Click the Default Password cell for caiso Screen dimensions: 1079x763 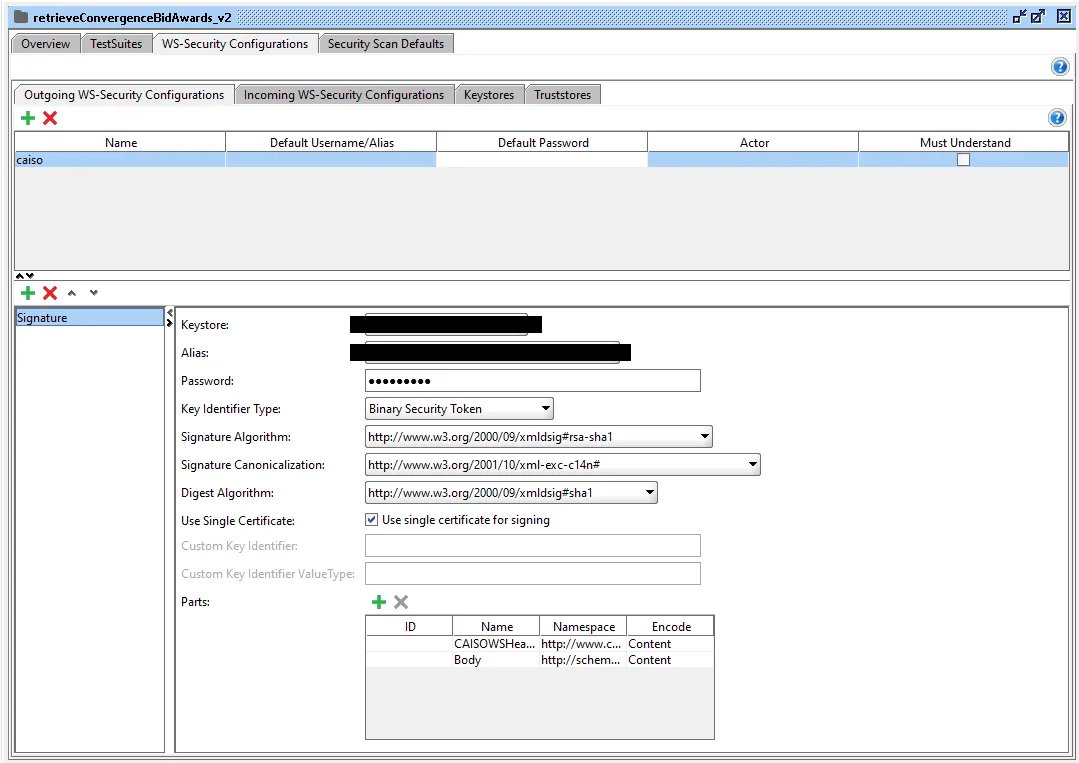(542, 160)
